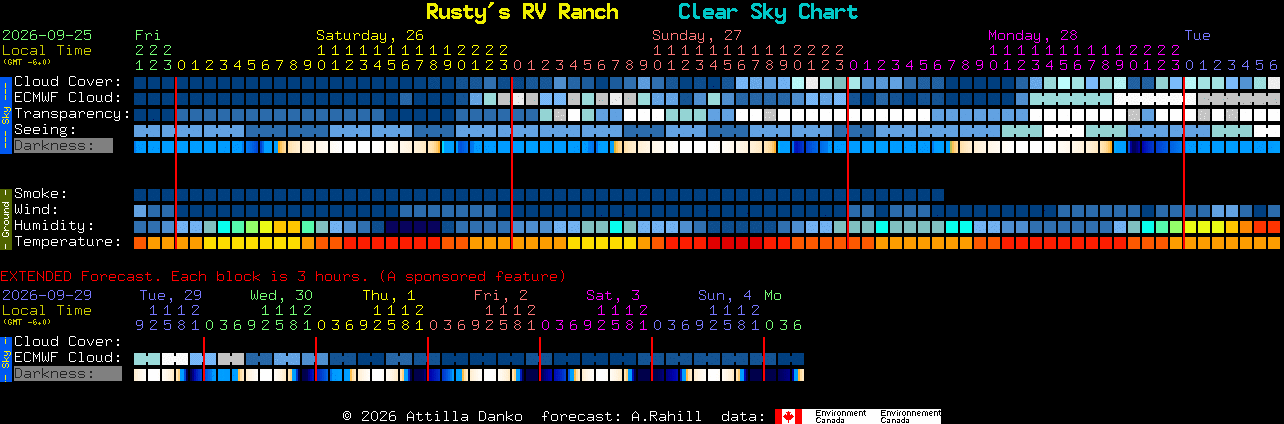Select the Humidity row label
Image resolution: width=1284 pixels, height=424 pixels.
click(x=54, y=225)
